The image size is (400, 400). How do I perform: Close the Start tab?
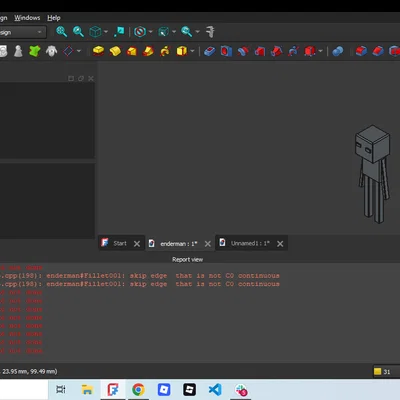click(x=137, y=244)
